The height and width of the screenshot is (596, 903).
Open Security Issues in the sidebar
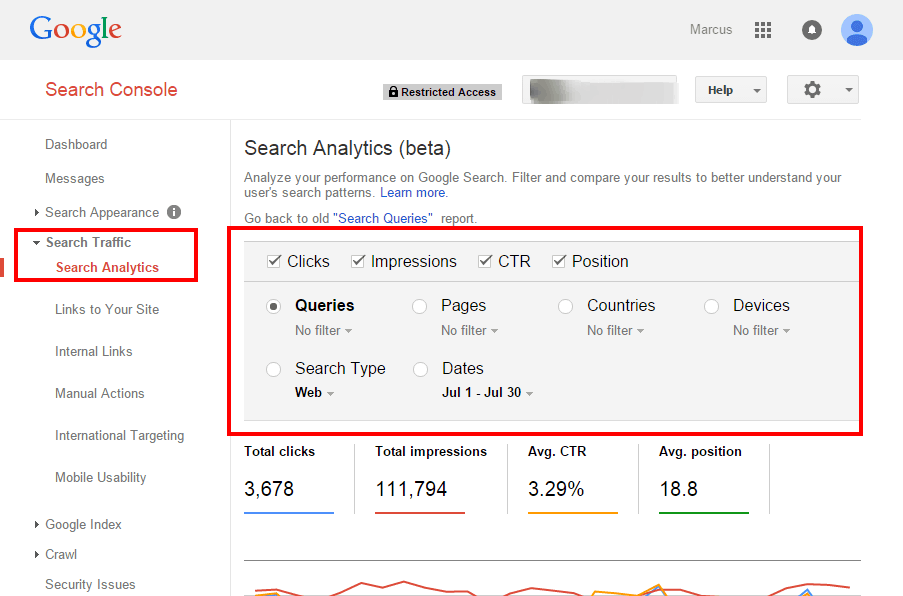(90, 584)
